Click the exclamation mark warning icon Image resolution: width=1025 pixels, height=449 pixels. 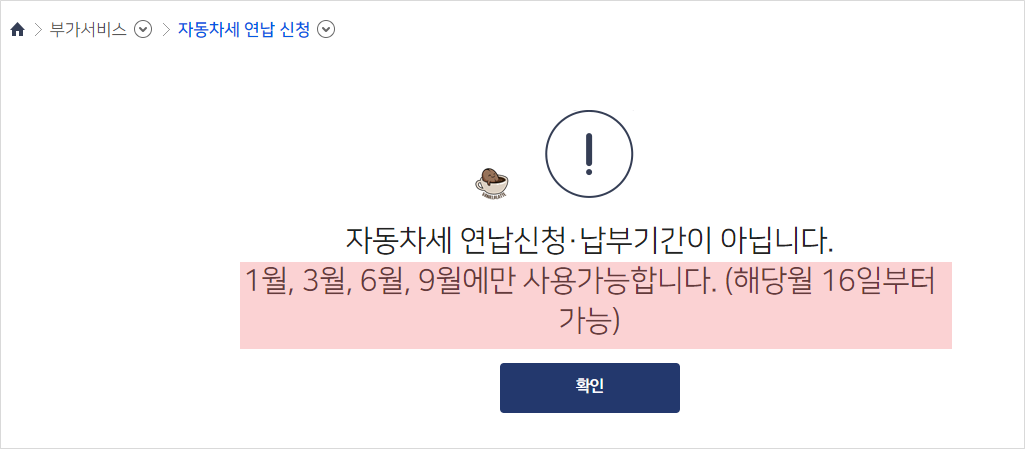[589, 154]
